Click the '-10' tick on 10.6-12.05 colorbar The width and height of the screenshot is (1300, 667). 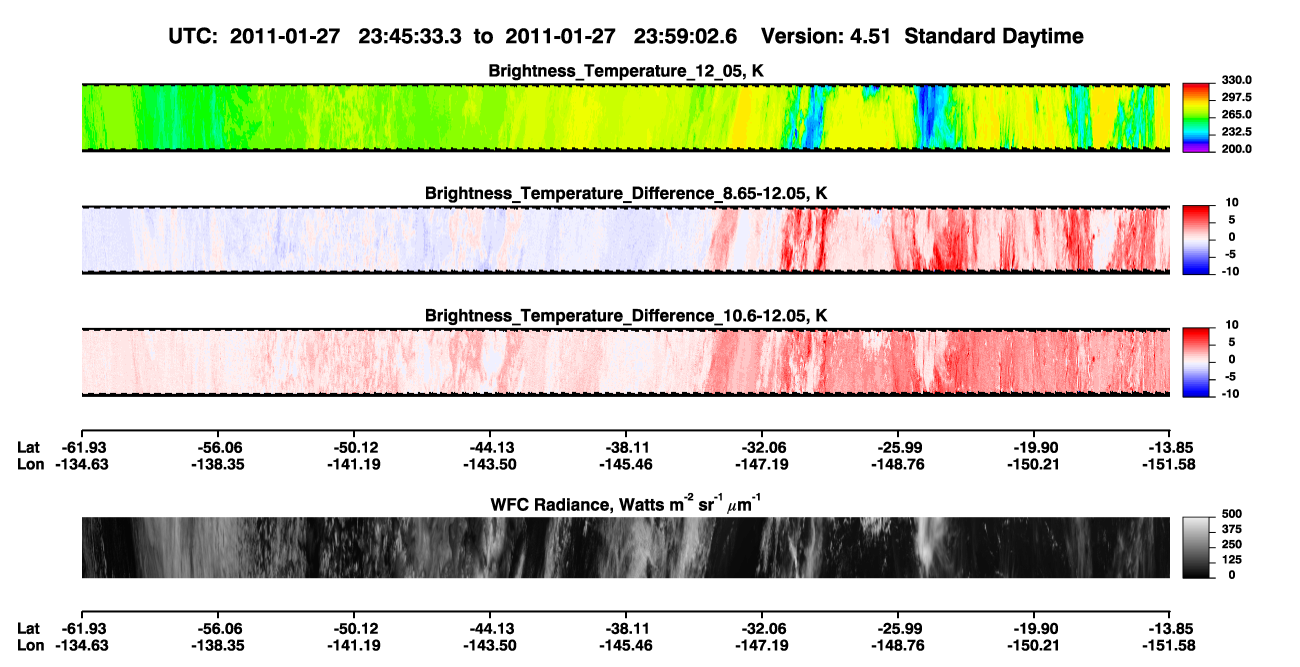(1231, 394)
